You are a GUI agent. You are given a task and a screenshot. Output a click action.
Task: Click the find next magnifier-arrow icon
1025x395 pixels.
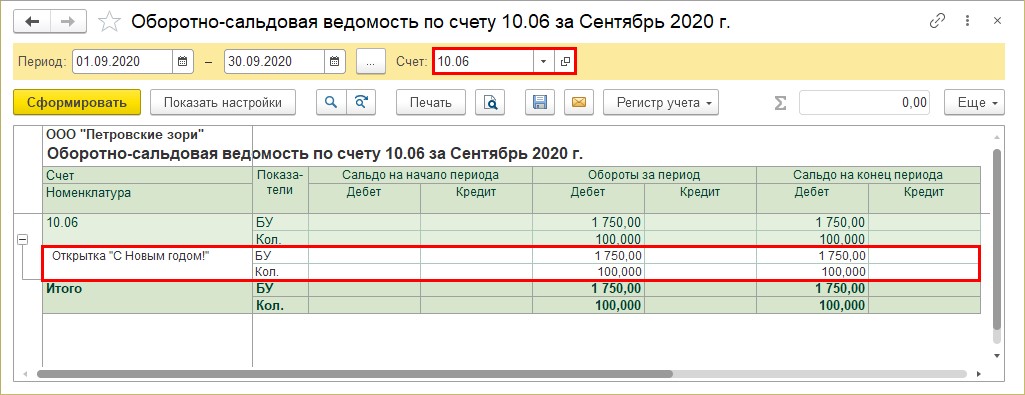(361, 102)
